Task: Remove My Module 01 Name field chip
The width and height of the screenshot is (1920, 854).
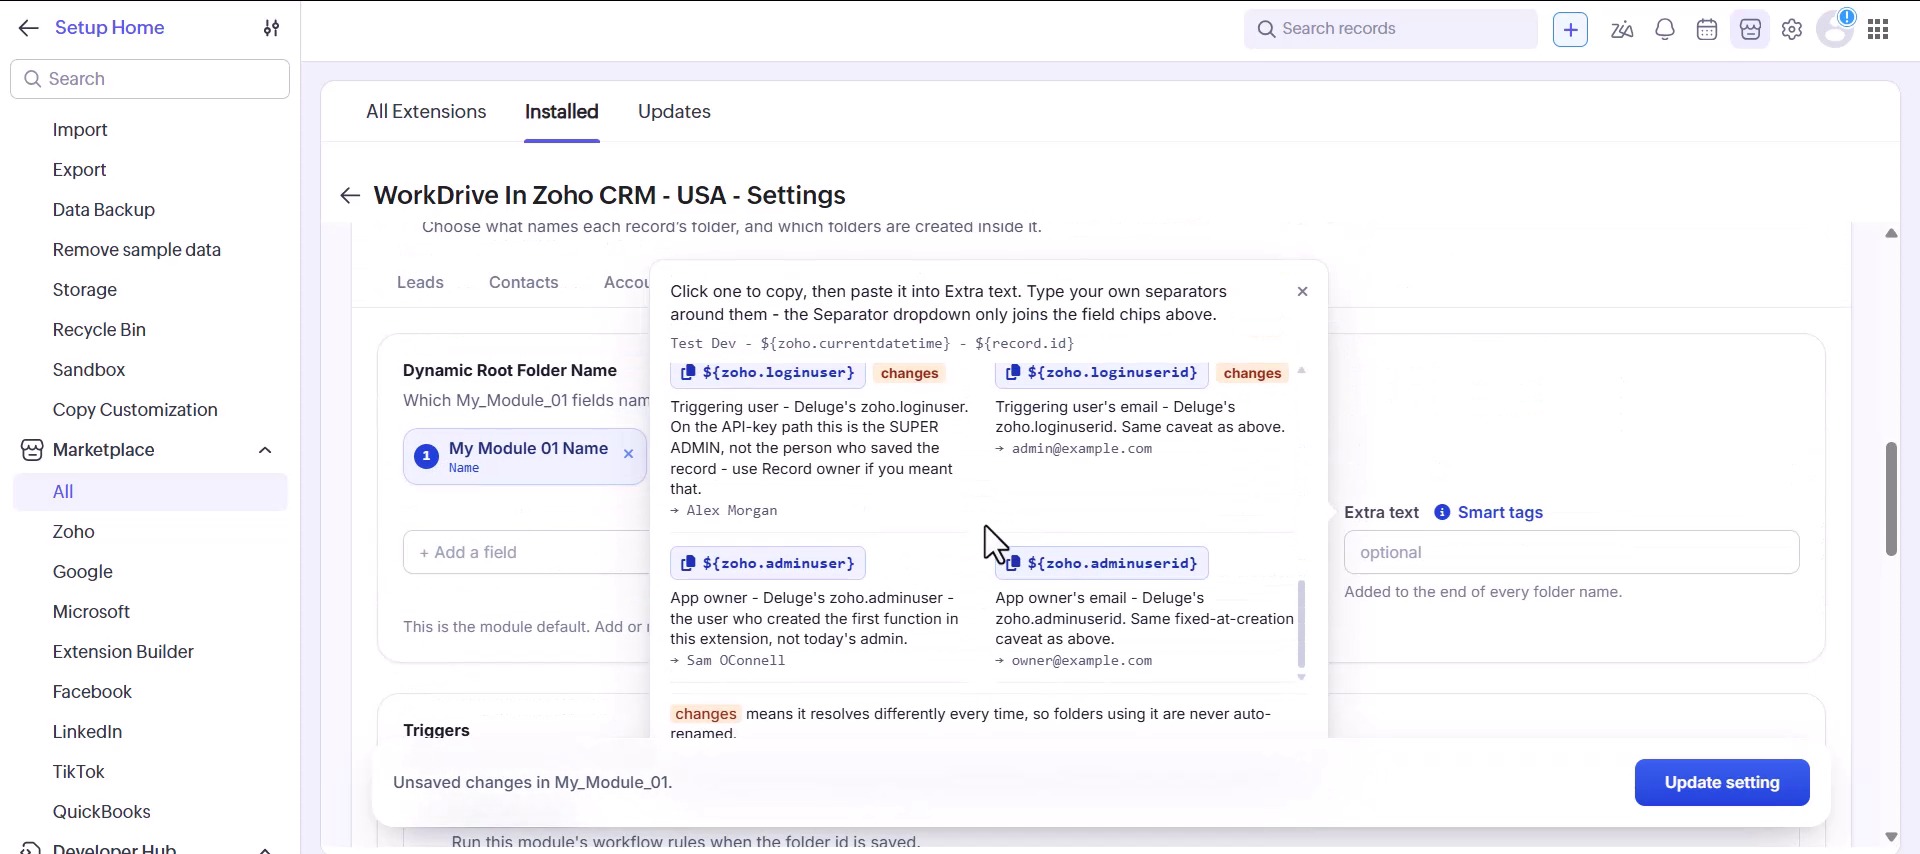Action: (x=628, y=454)
